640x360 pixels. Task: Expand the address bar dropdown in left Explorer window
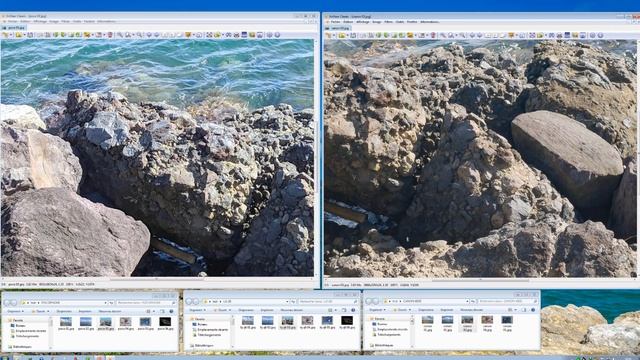pyautogui.click(x=106, y=302)
